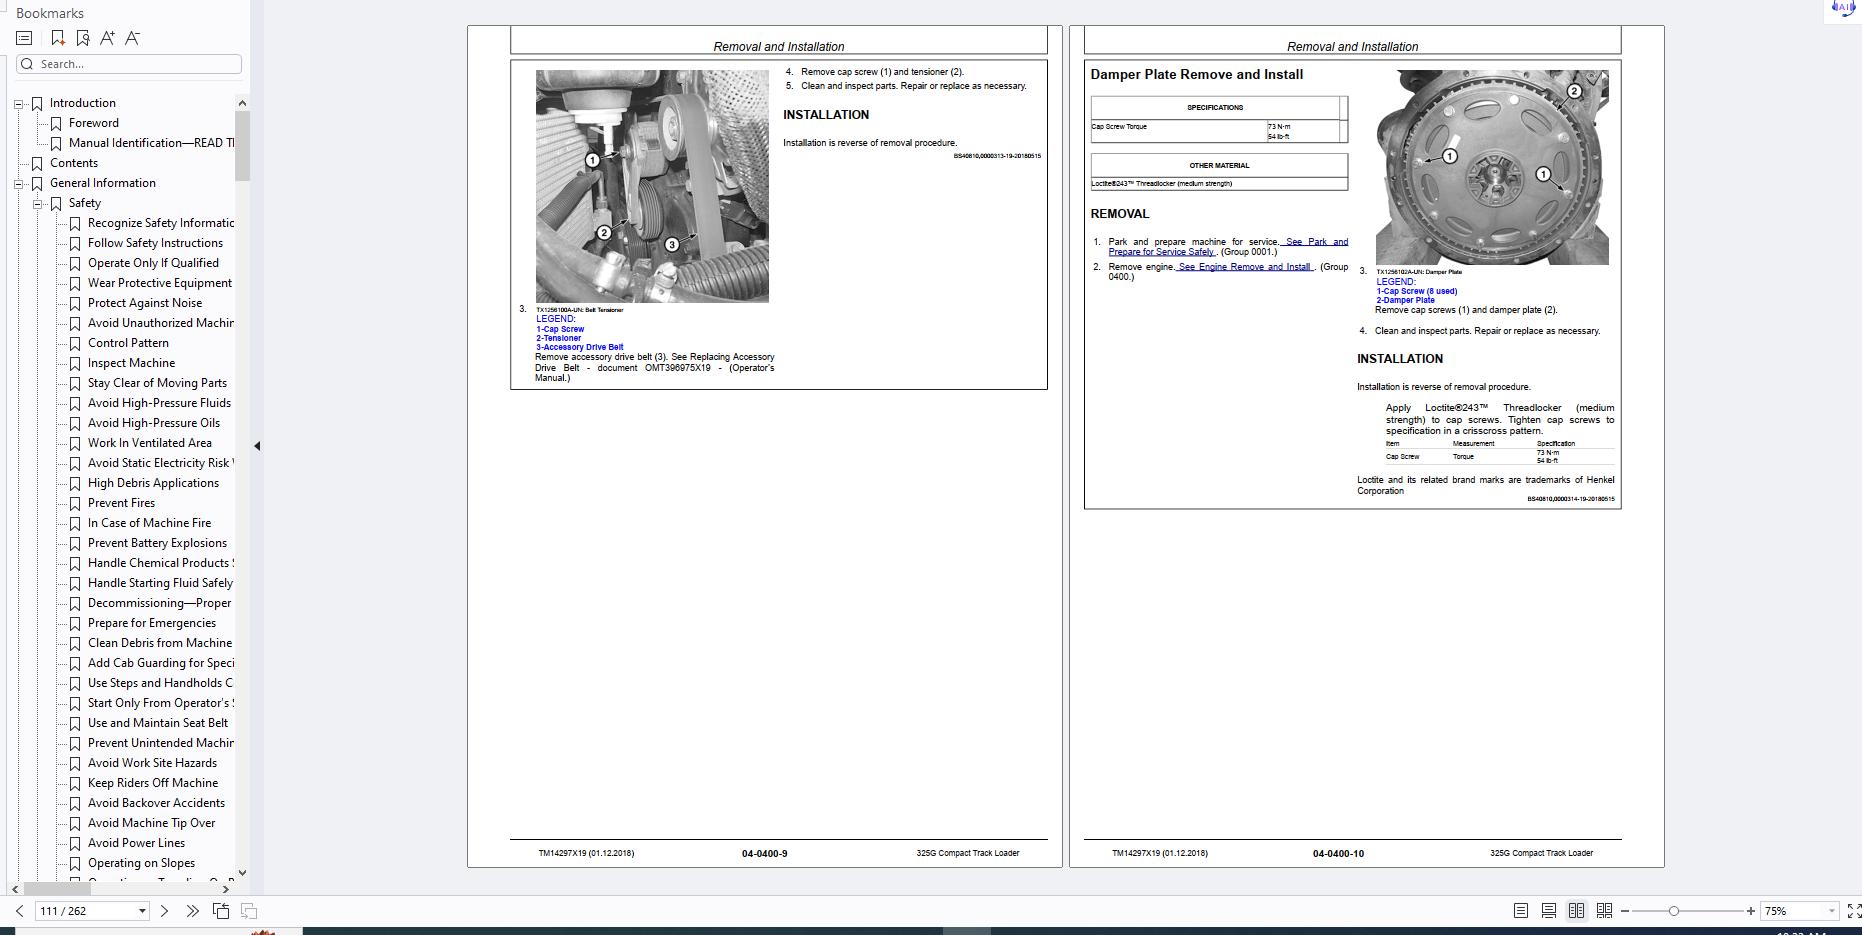Viewport: 1862px width, 935px height.
Task: Collapse the Introduction bookmark node
Action: tap(18, 103)
